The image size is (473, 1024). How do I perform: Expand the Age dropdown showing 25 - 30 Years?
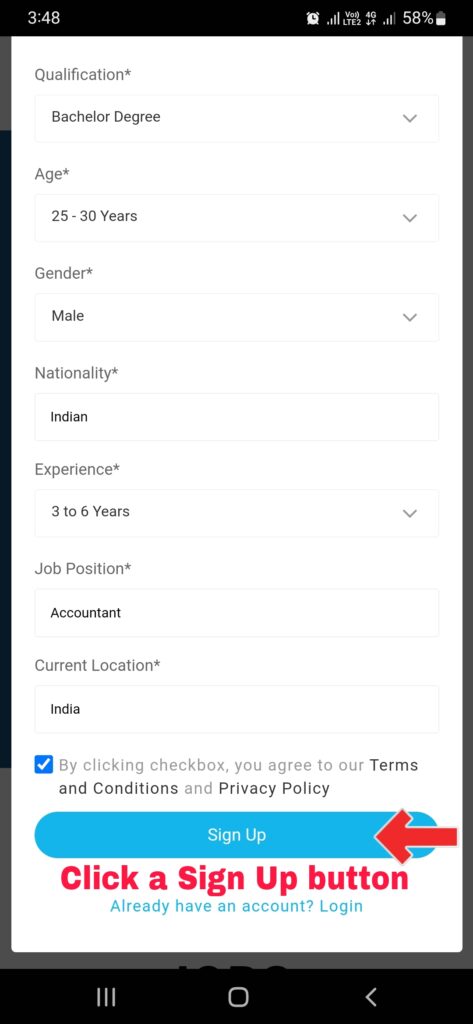point(236,217)
